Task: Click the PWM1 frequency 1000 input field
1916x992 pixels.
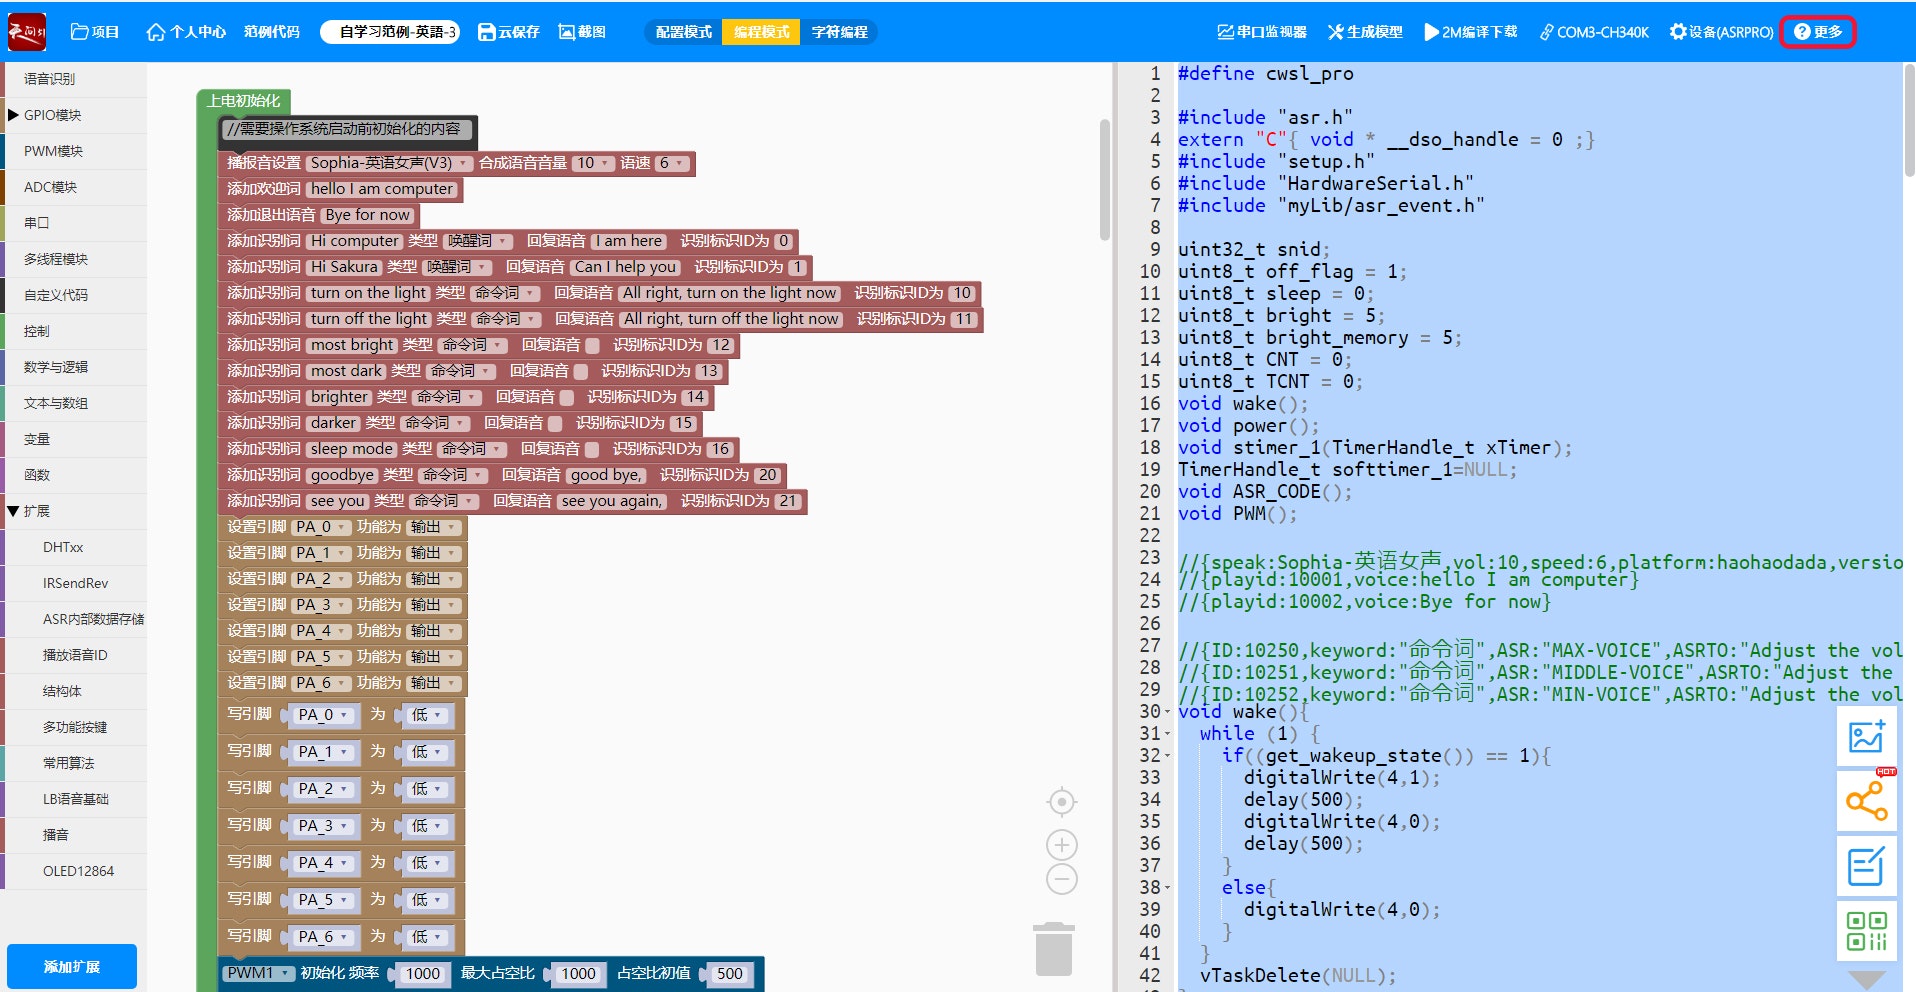Action: tap(422, 974)
